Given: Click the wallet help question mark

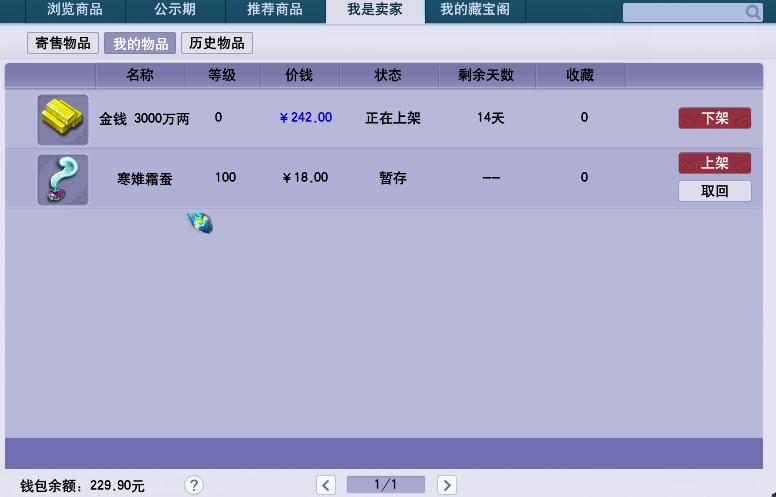Looking at the screenshot, I should click(x=194, y=485).
